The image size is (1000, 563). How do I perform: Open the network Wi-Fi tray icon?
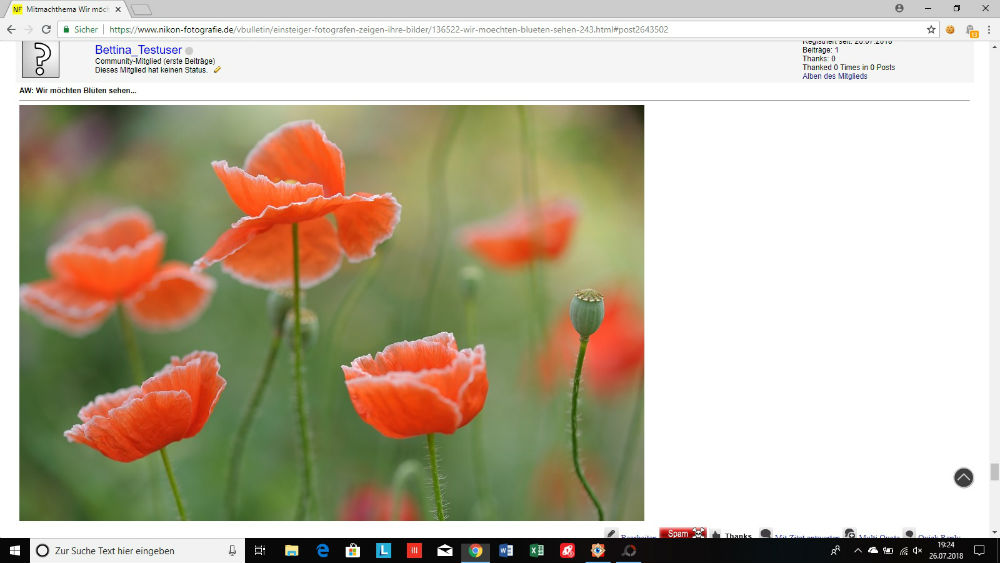pyautogui.click(x=903, y=550)
